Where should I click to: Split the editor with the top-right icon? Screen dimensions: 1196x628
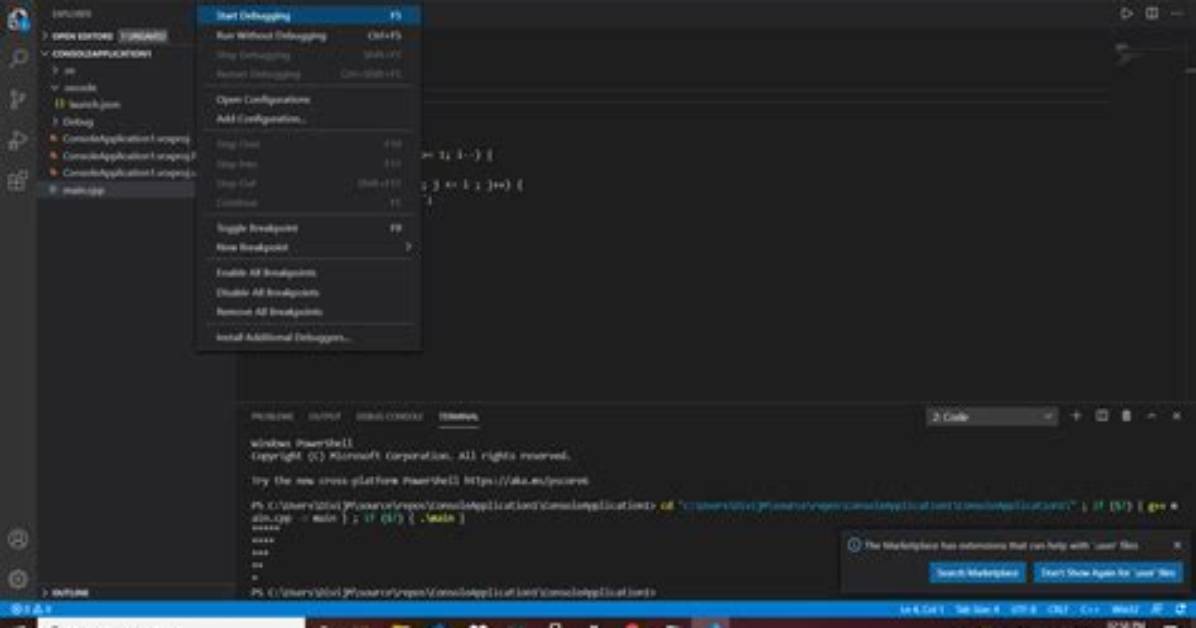pyautogui.click(x=1152, y=13)
